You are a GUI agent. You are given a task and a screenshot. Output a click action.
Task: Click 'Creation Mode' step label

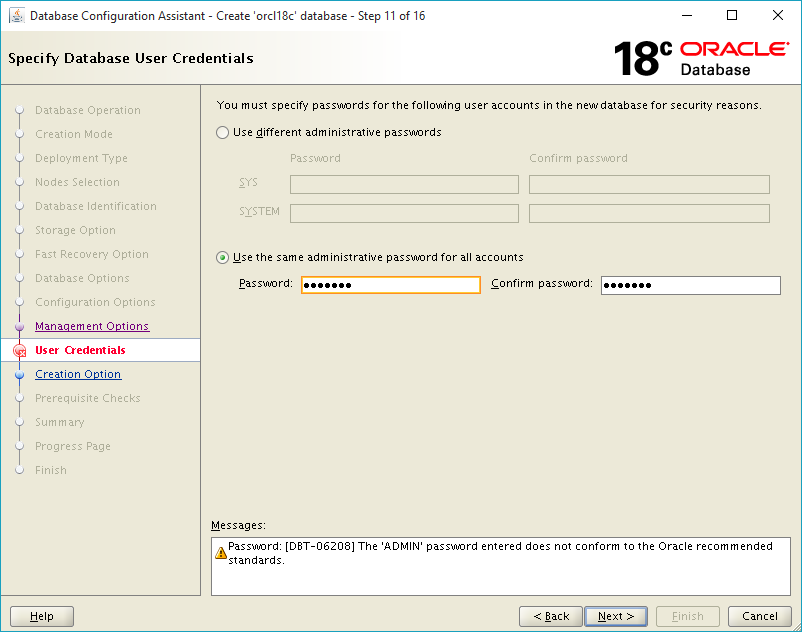pos(74,134)
